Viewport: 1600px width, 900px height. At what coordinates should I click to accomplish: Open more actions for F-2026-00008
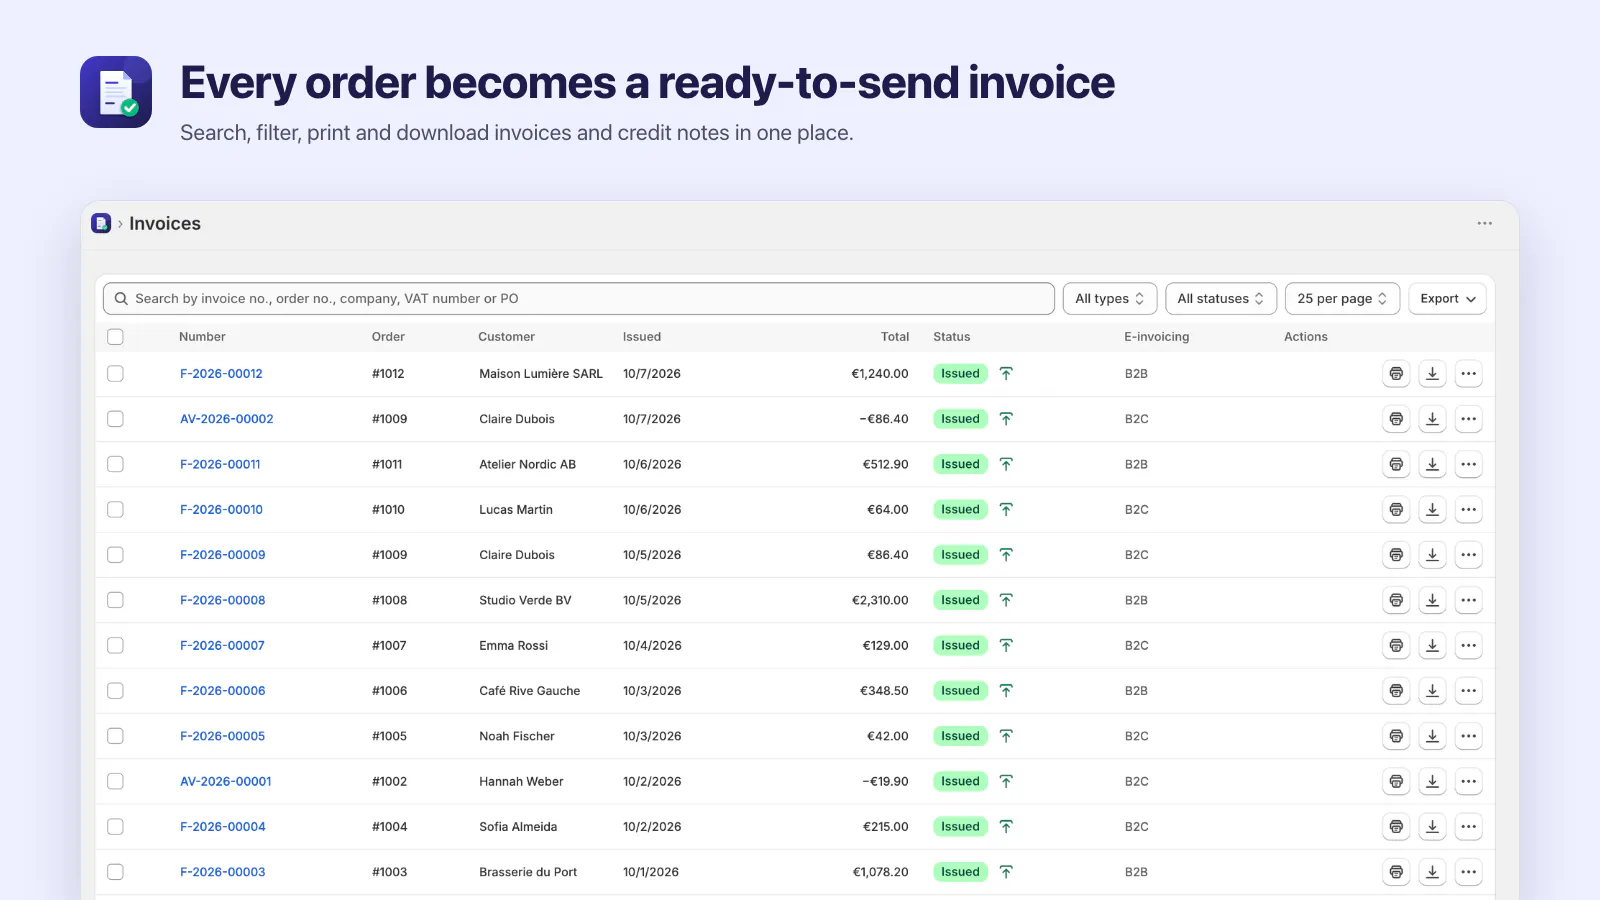pyautogui.click(x=1468, y=600)
